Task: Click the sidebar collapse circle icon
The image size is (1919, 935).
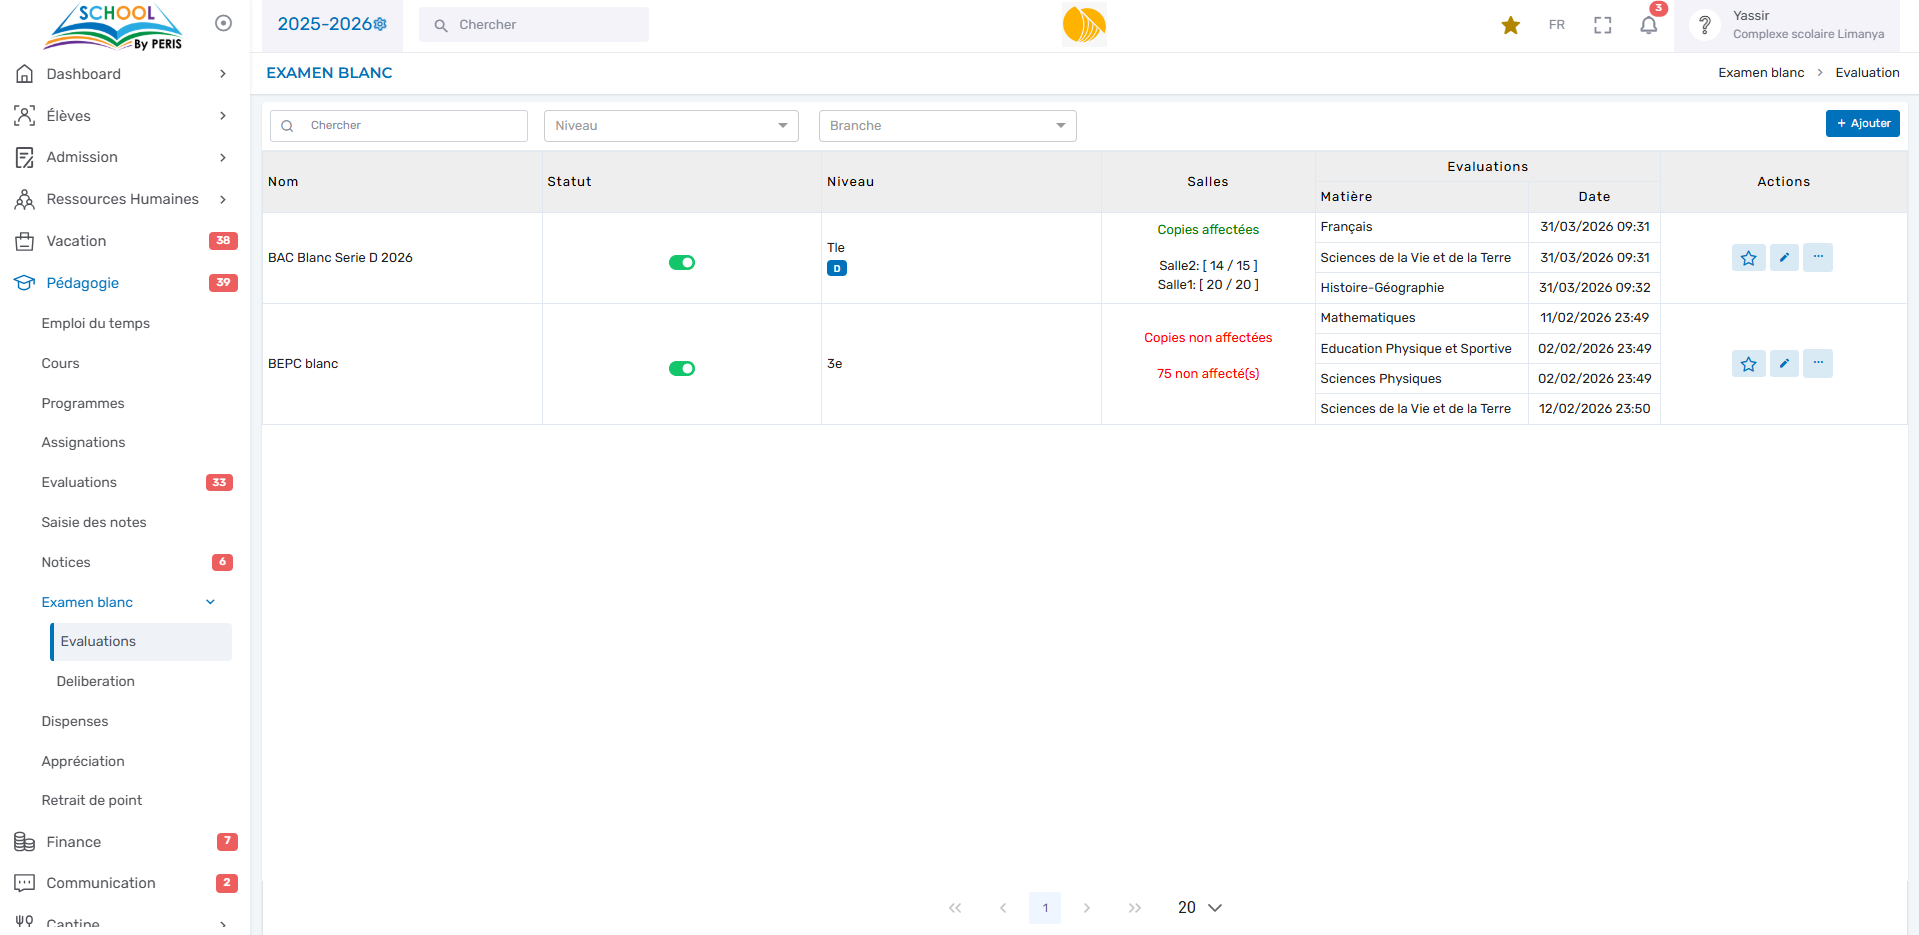Action: click(223, 23)
